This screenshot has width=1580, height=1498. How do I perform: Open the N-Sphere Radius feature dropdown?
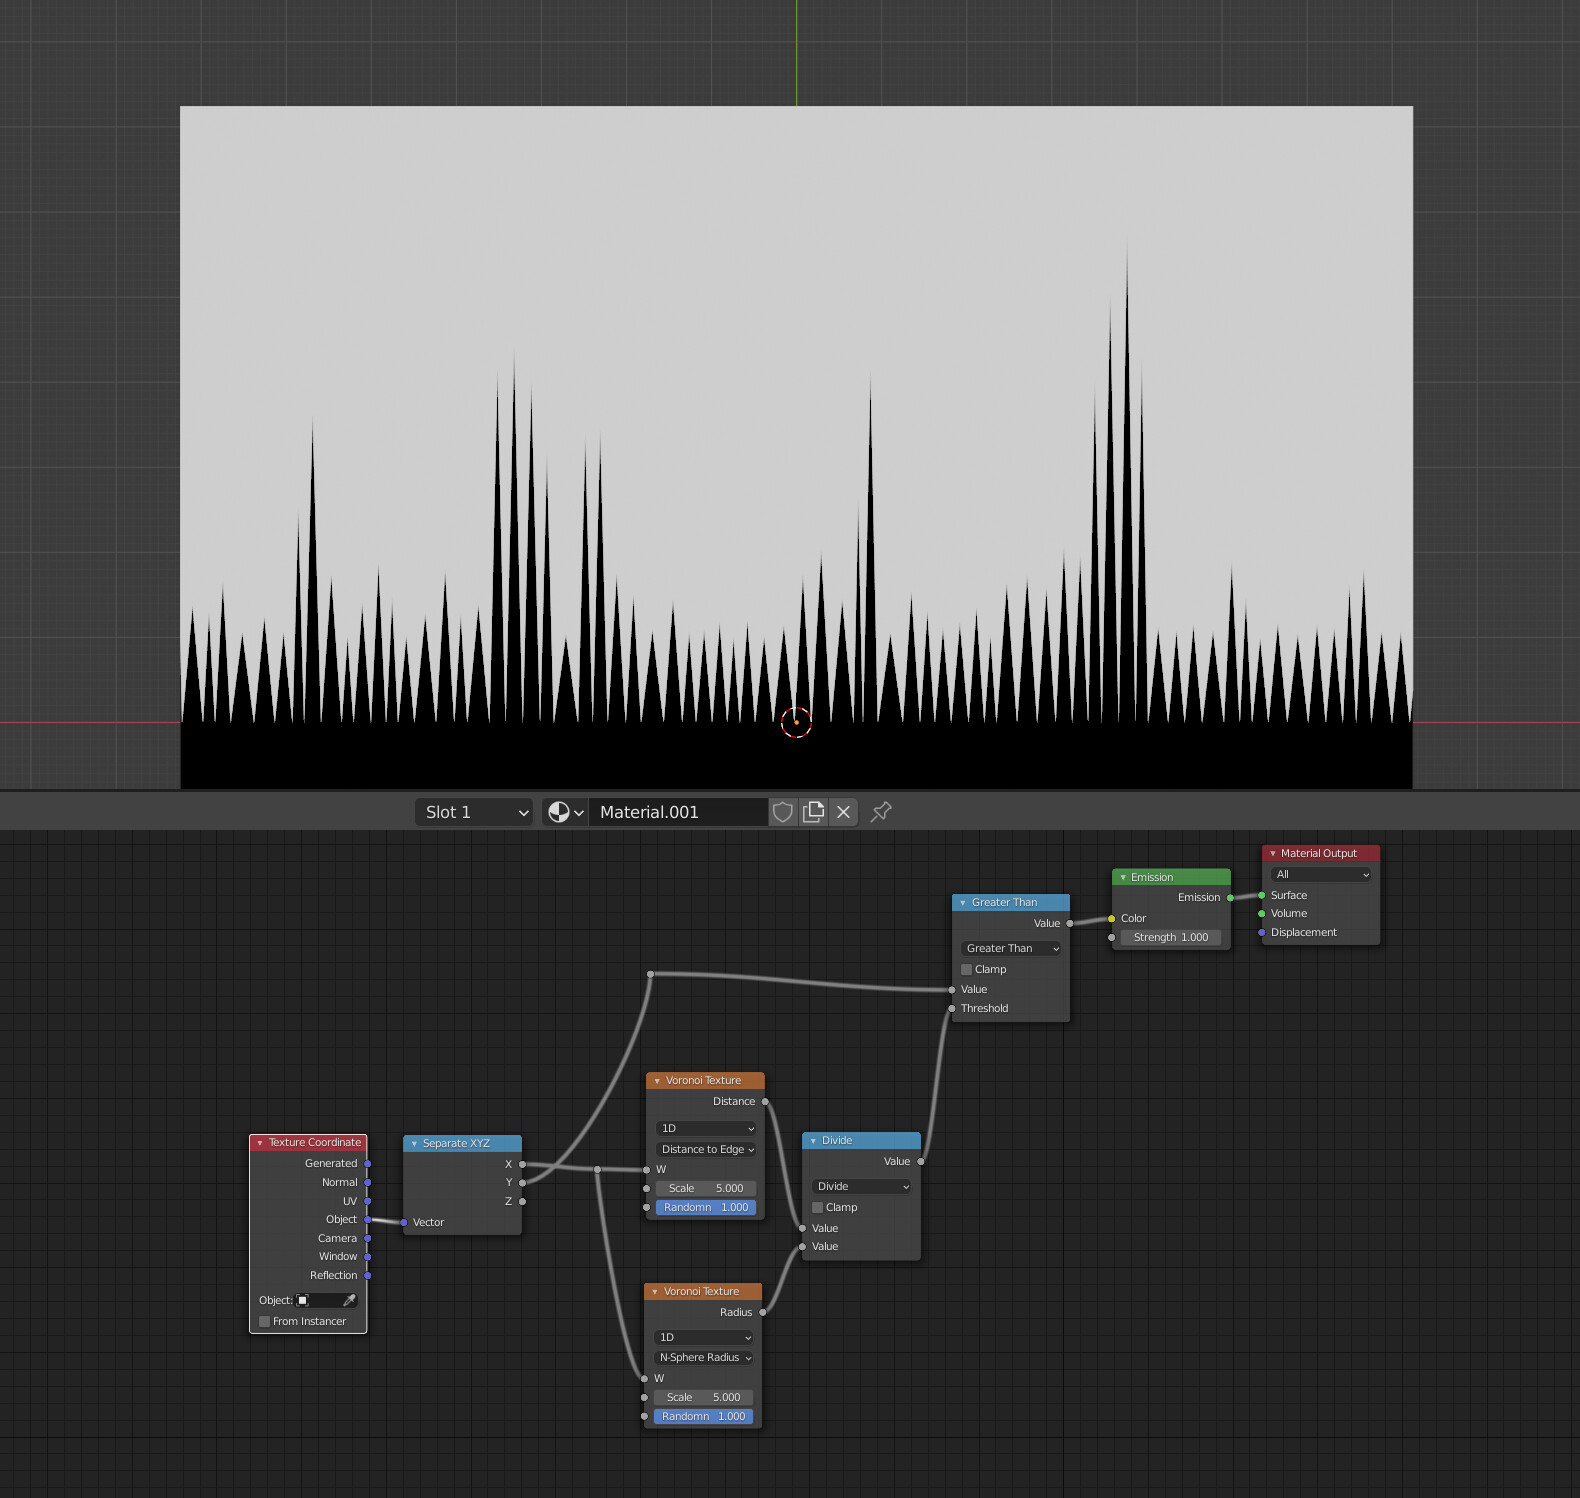pos(705,1357)
